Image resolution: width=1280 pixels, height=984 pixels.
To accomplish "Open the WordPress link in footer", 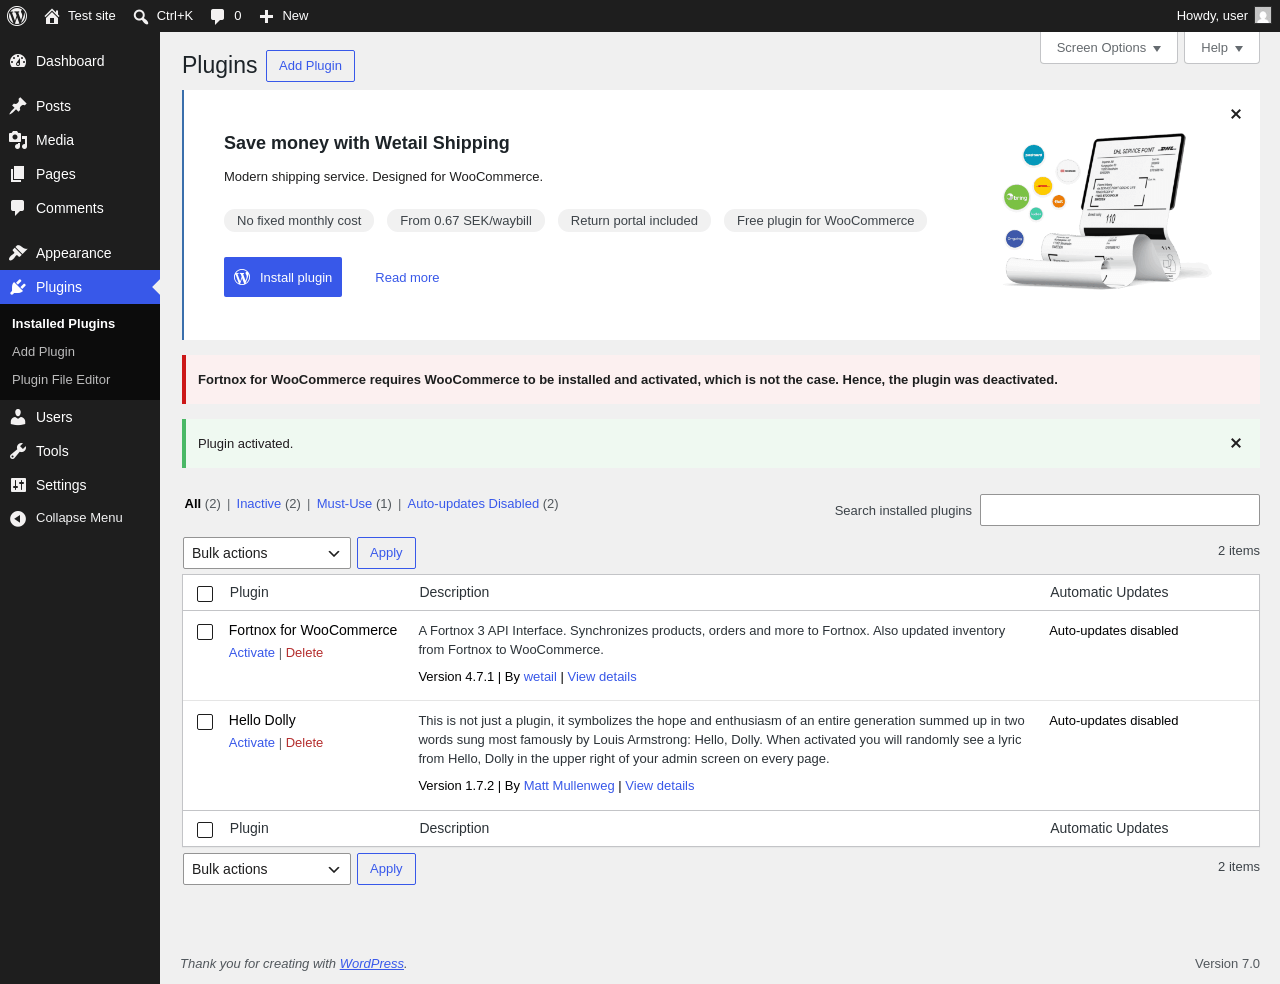I will pyautogui.click(x=372, y=964).
